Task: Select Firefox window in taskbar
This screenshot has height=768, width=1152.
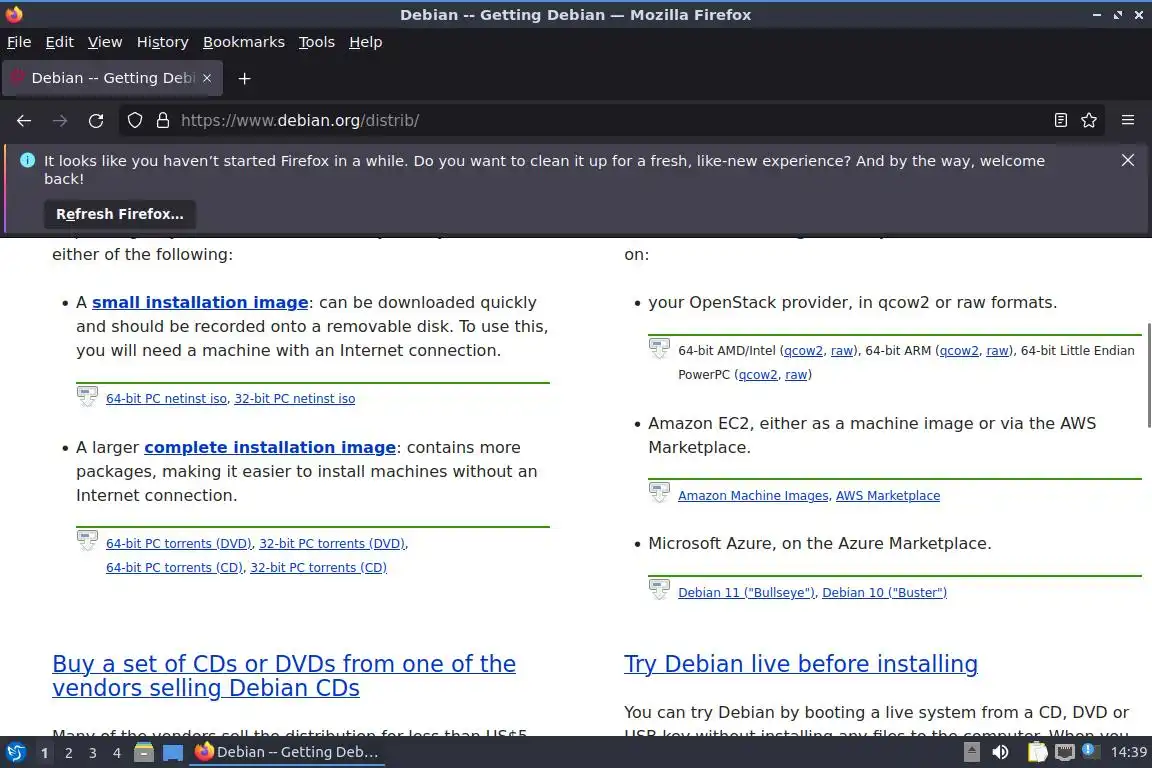Action: (287, 752)
